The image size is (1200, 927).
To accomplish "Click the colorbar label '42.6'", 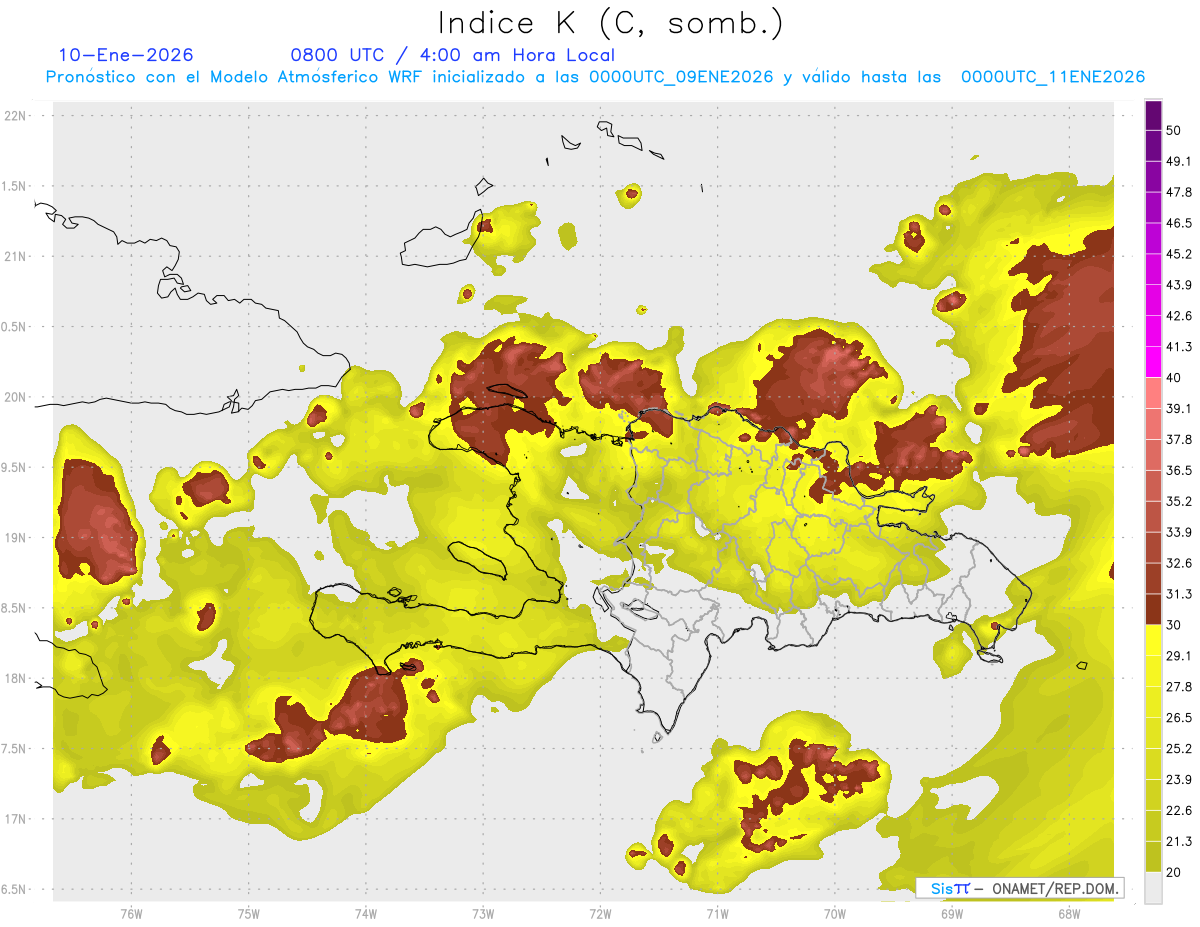I will pos(1179,316).
